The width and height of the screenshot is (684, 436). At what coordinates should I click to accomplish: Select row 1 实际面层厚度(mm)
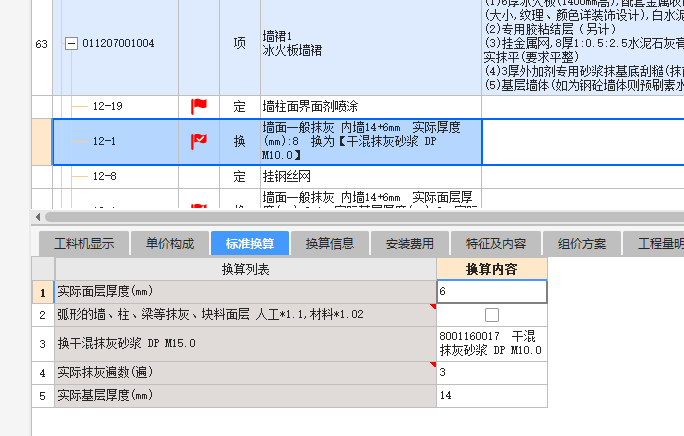[x=246, y=292]
